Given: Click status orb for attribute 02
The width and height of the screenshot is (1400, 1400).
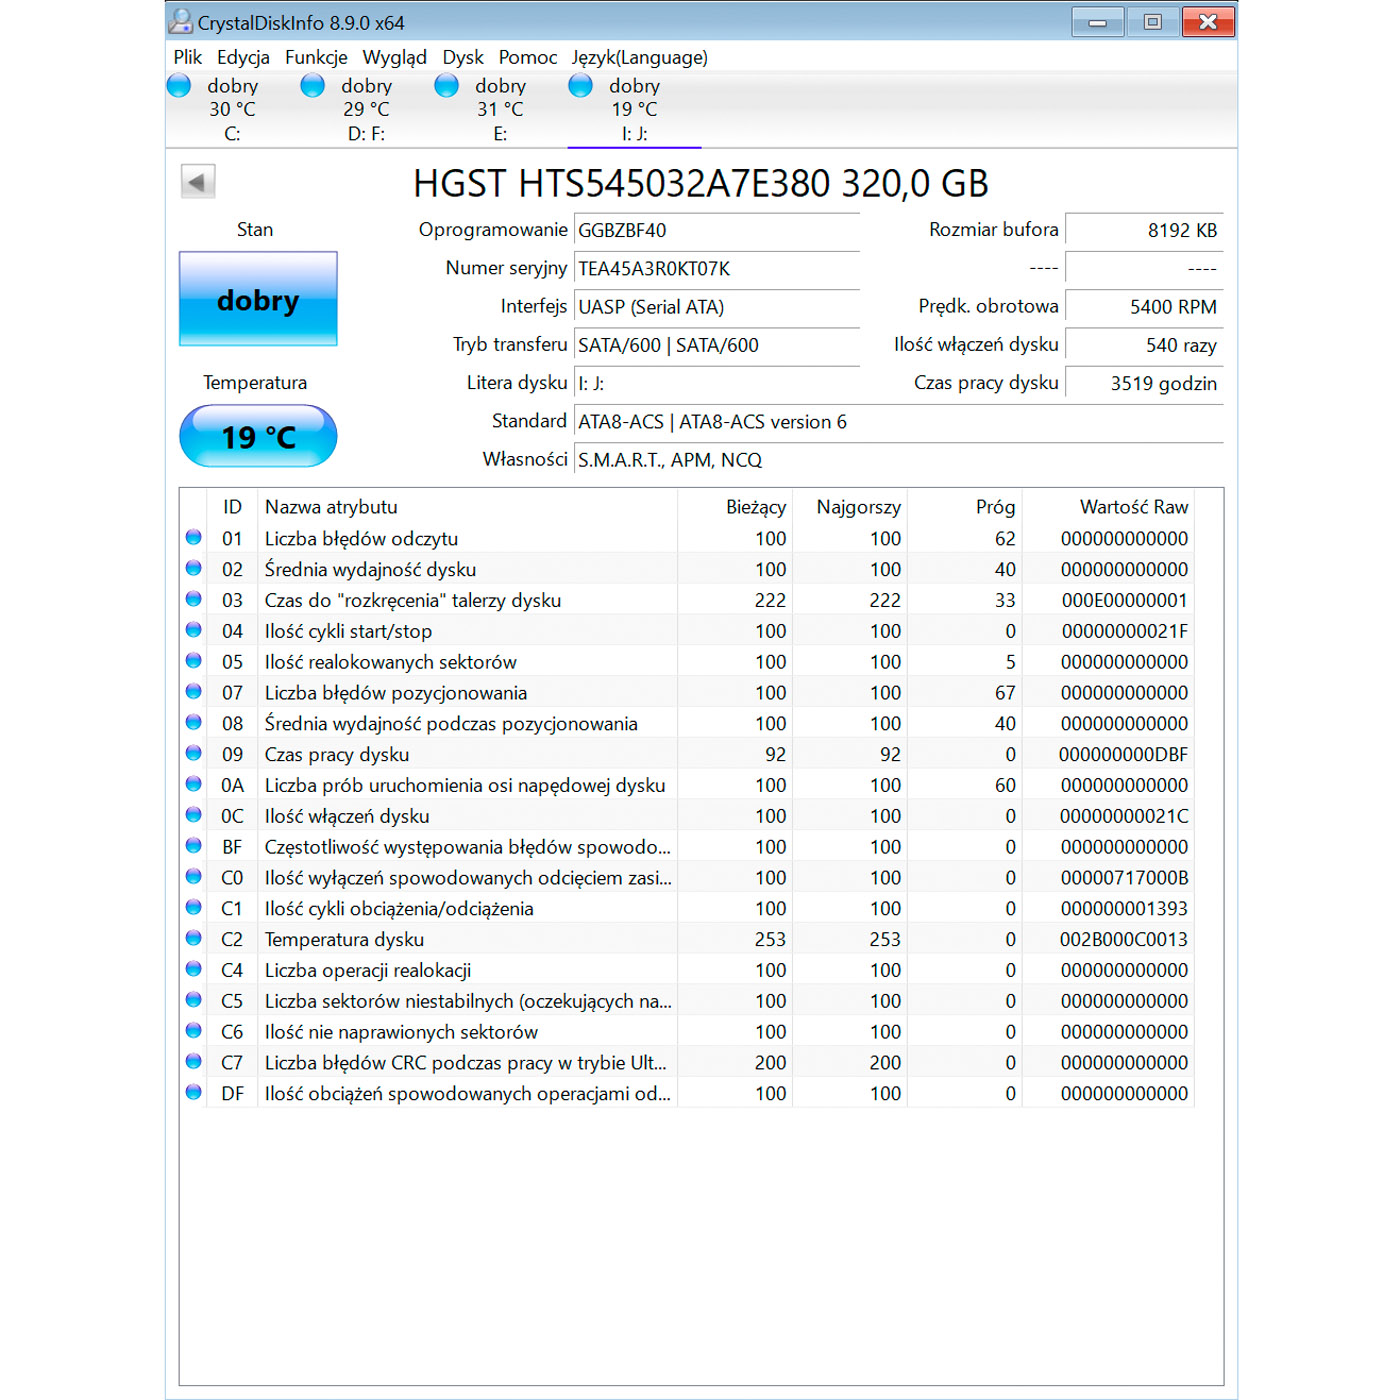Looking at the screenshot, I should (194, 568).
